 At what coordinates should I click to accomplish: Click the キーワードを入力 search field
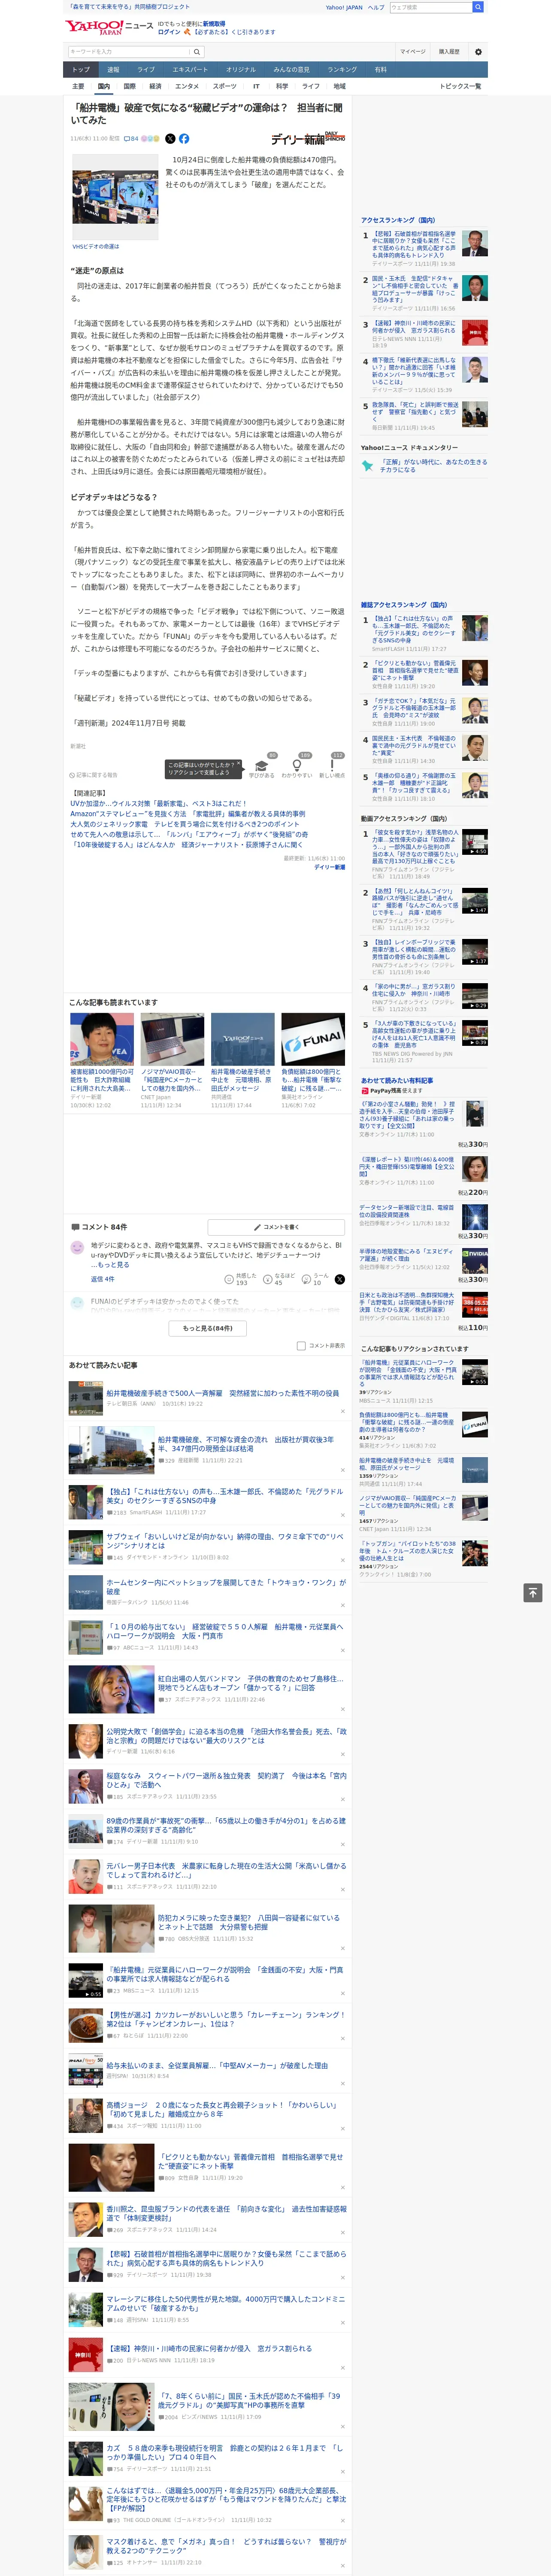130,52
